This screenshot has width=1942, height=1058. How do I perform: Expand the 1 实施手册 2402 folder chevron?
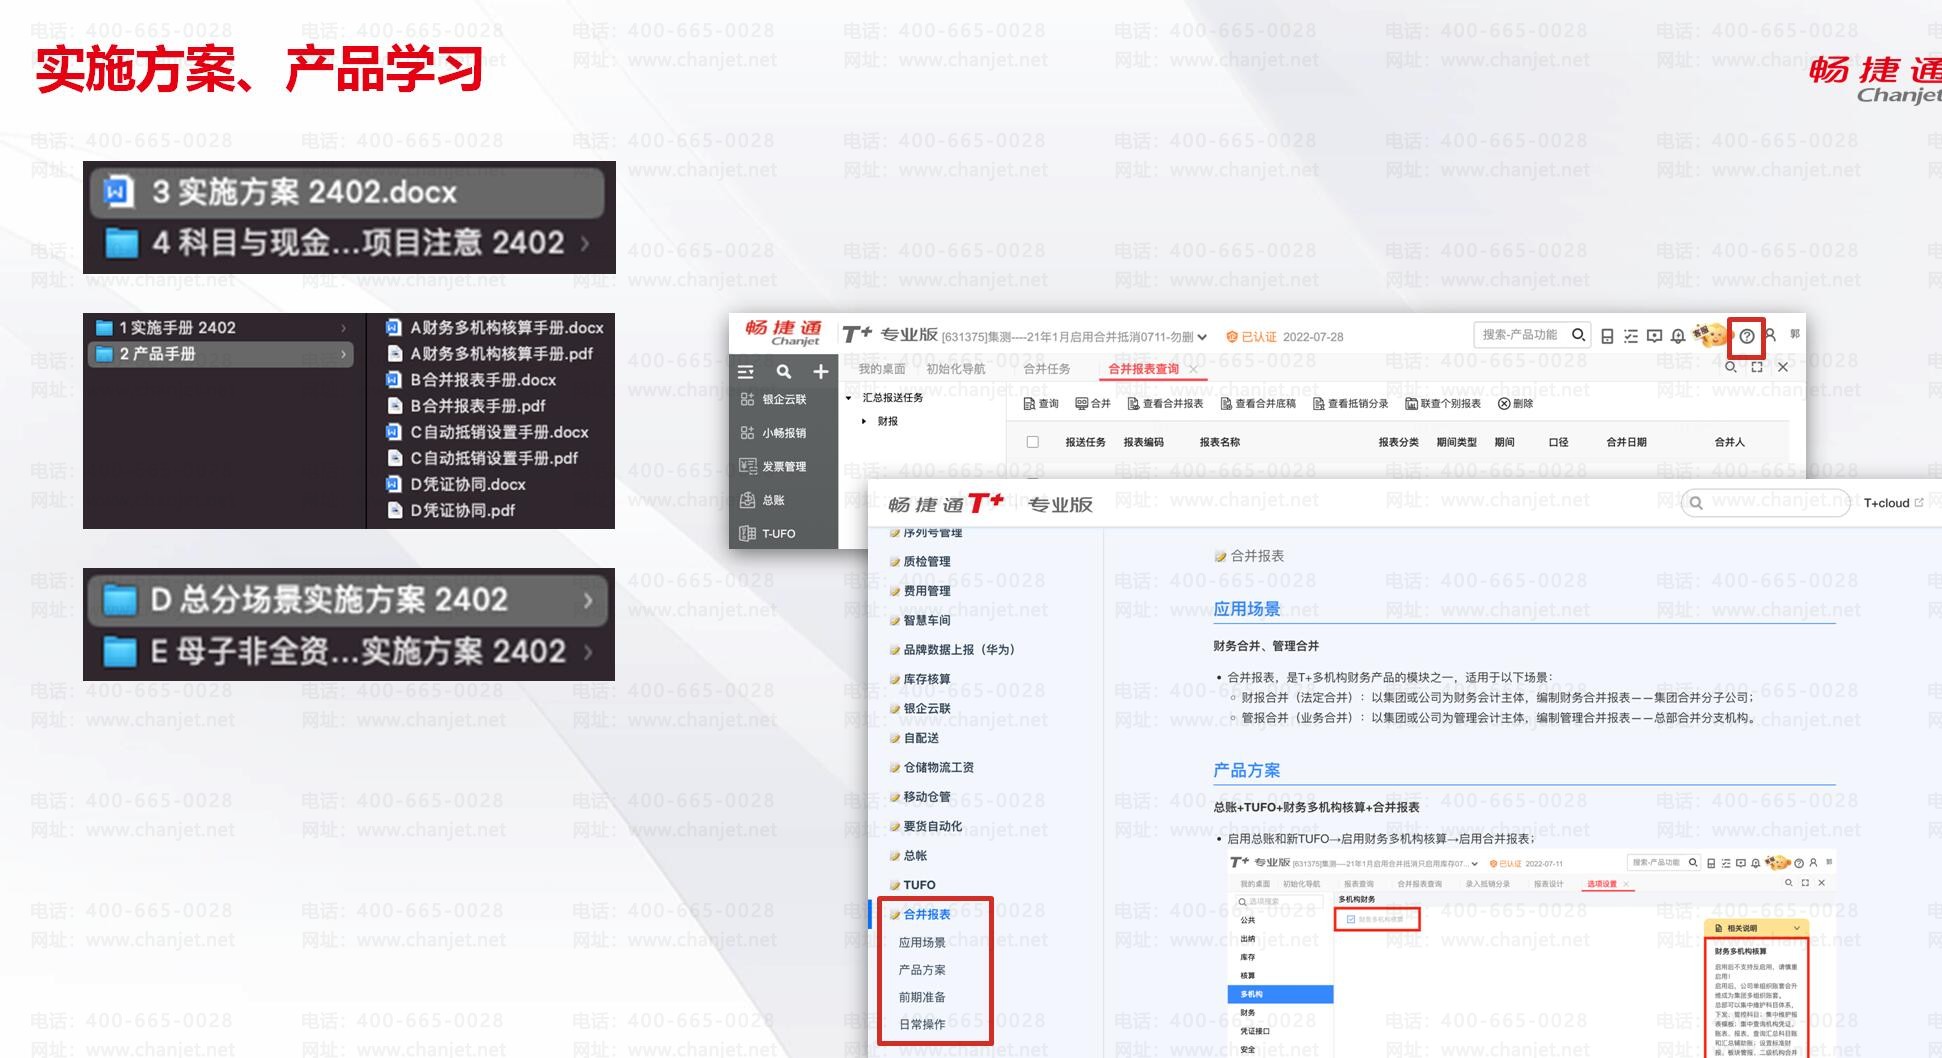coord(344,328)
